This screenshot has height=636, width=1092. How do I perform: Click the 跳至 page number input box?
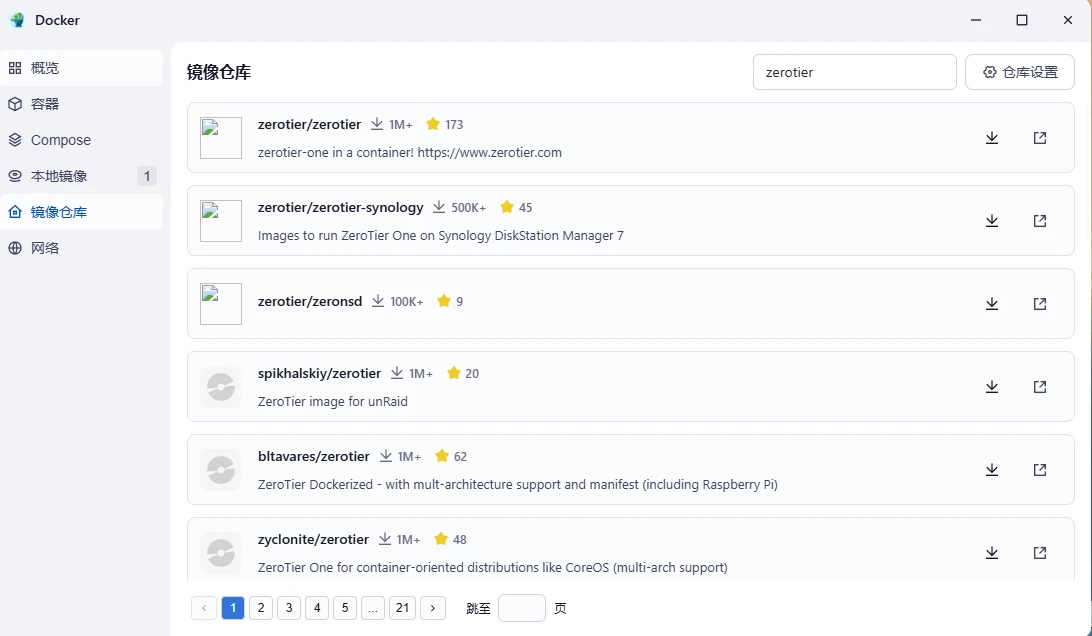click(x=521, y=608)
